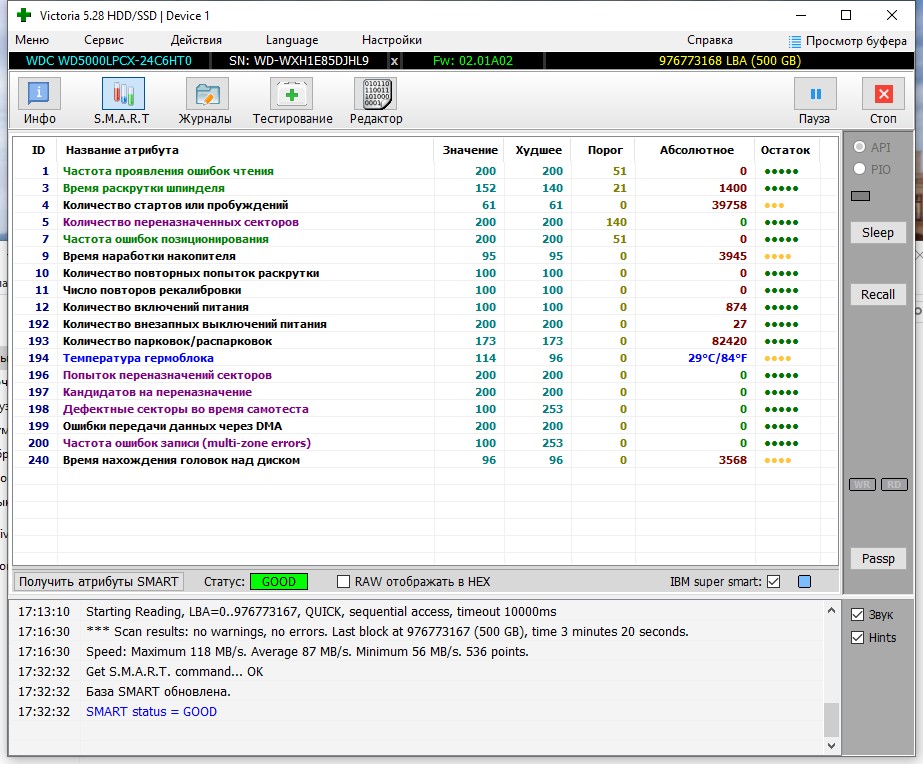Click the log scrollbar up arrow

tap(831, 610)
